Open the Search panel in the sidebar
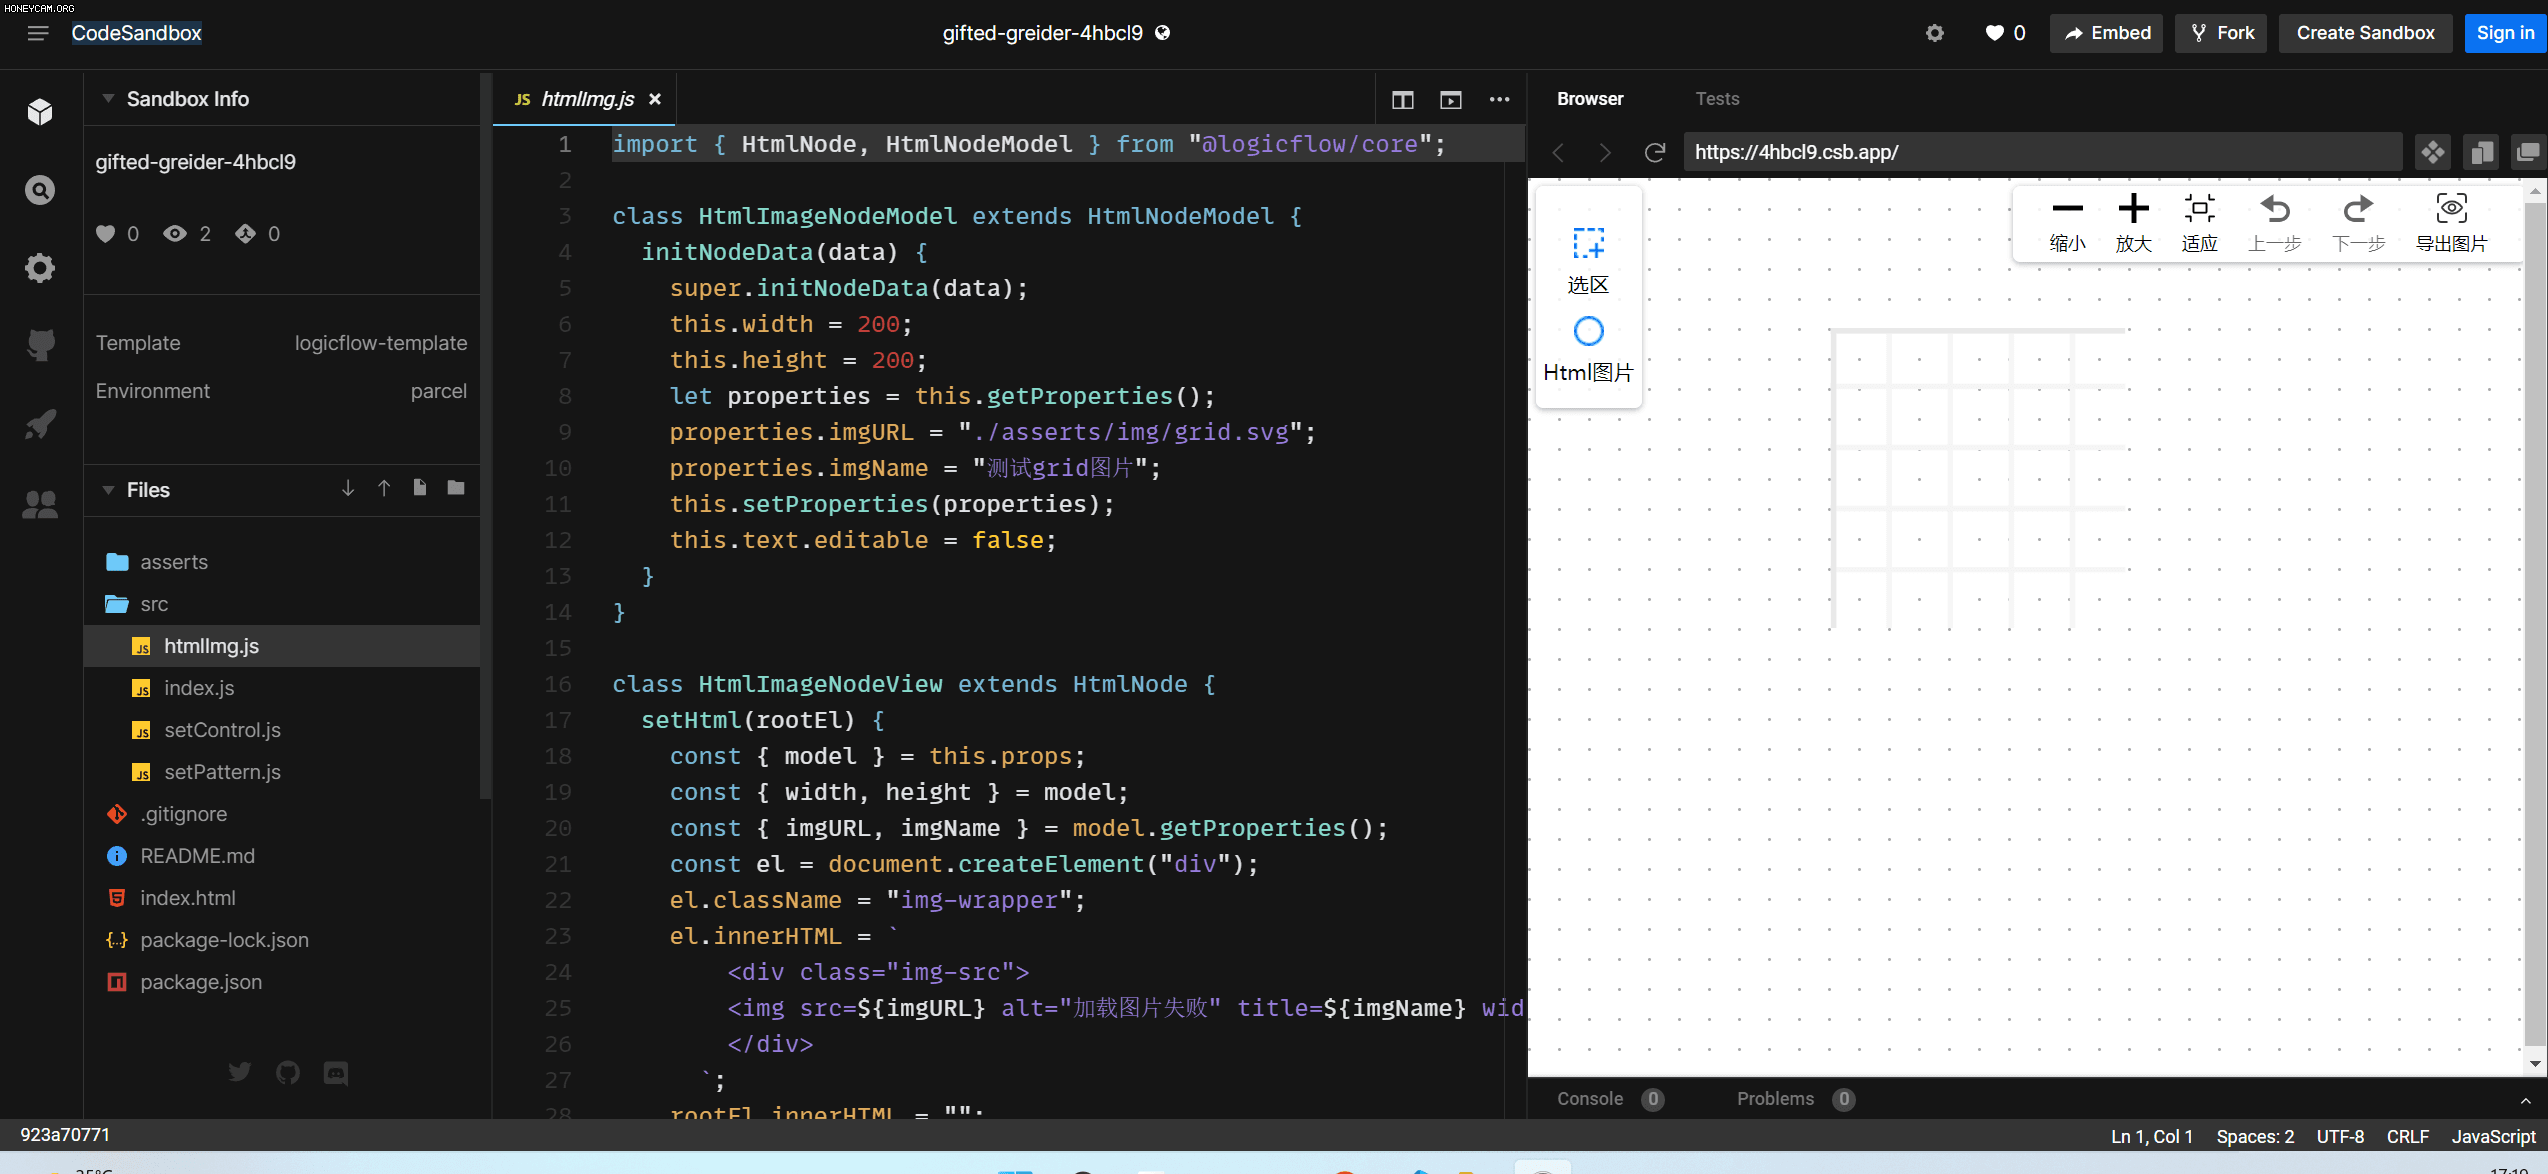The height and width of the screenshot is (1174, 2548). pos(40,189)
